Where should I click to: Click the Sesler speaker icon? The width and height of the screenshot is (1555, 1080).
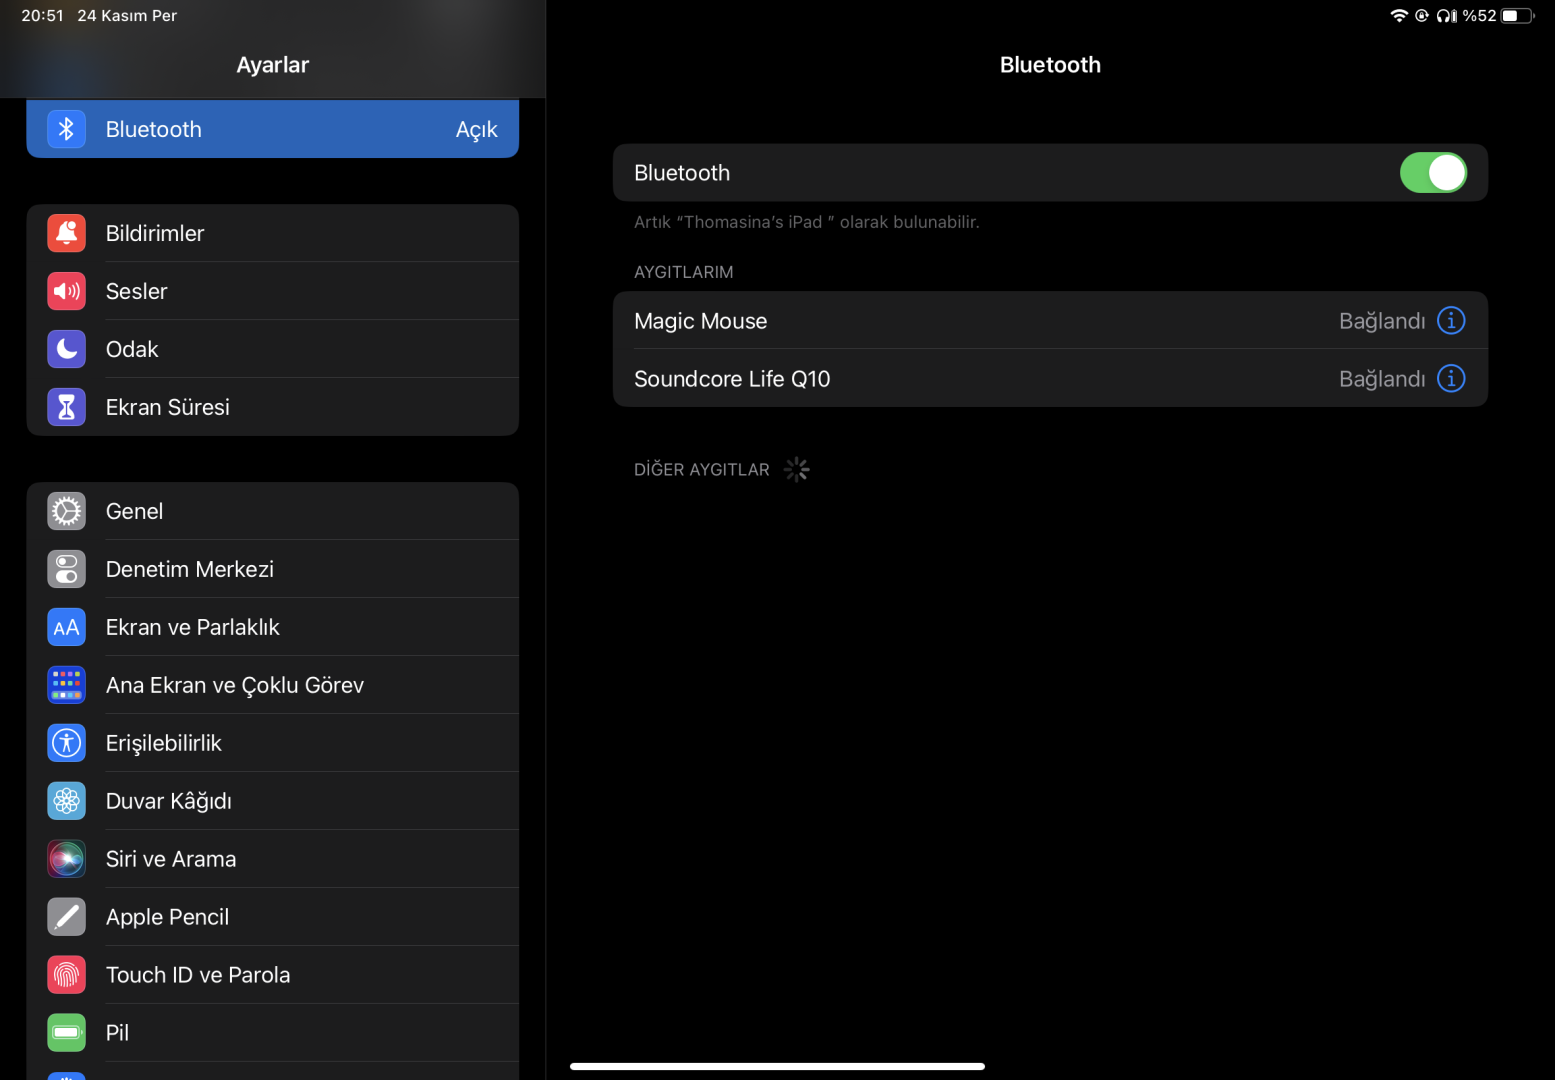tap(67, 291)
